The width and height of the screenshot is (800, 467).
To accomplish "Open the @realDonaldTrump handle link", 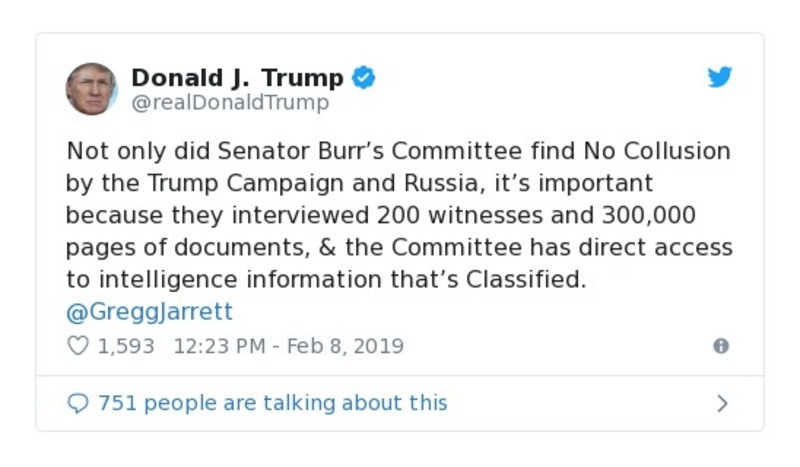I will tap(230, 102).
